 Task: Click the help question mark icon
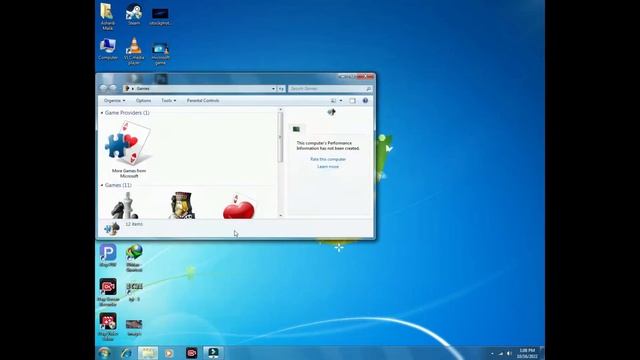(365, 100)
